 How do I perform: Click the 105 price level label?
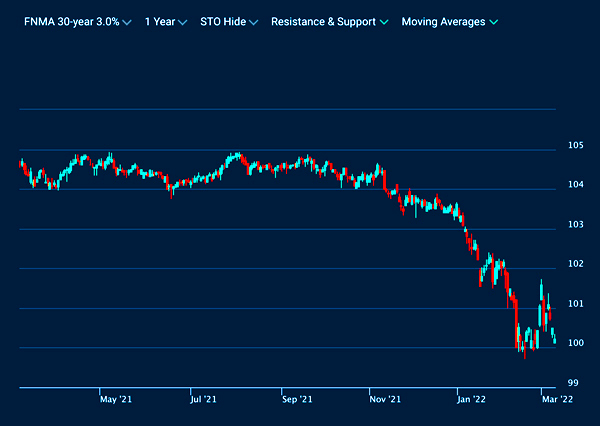coord(575,145)
